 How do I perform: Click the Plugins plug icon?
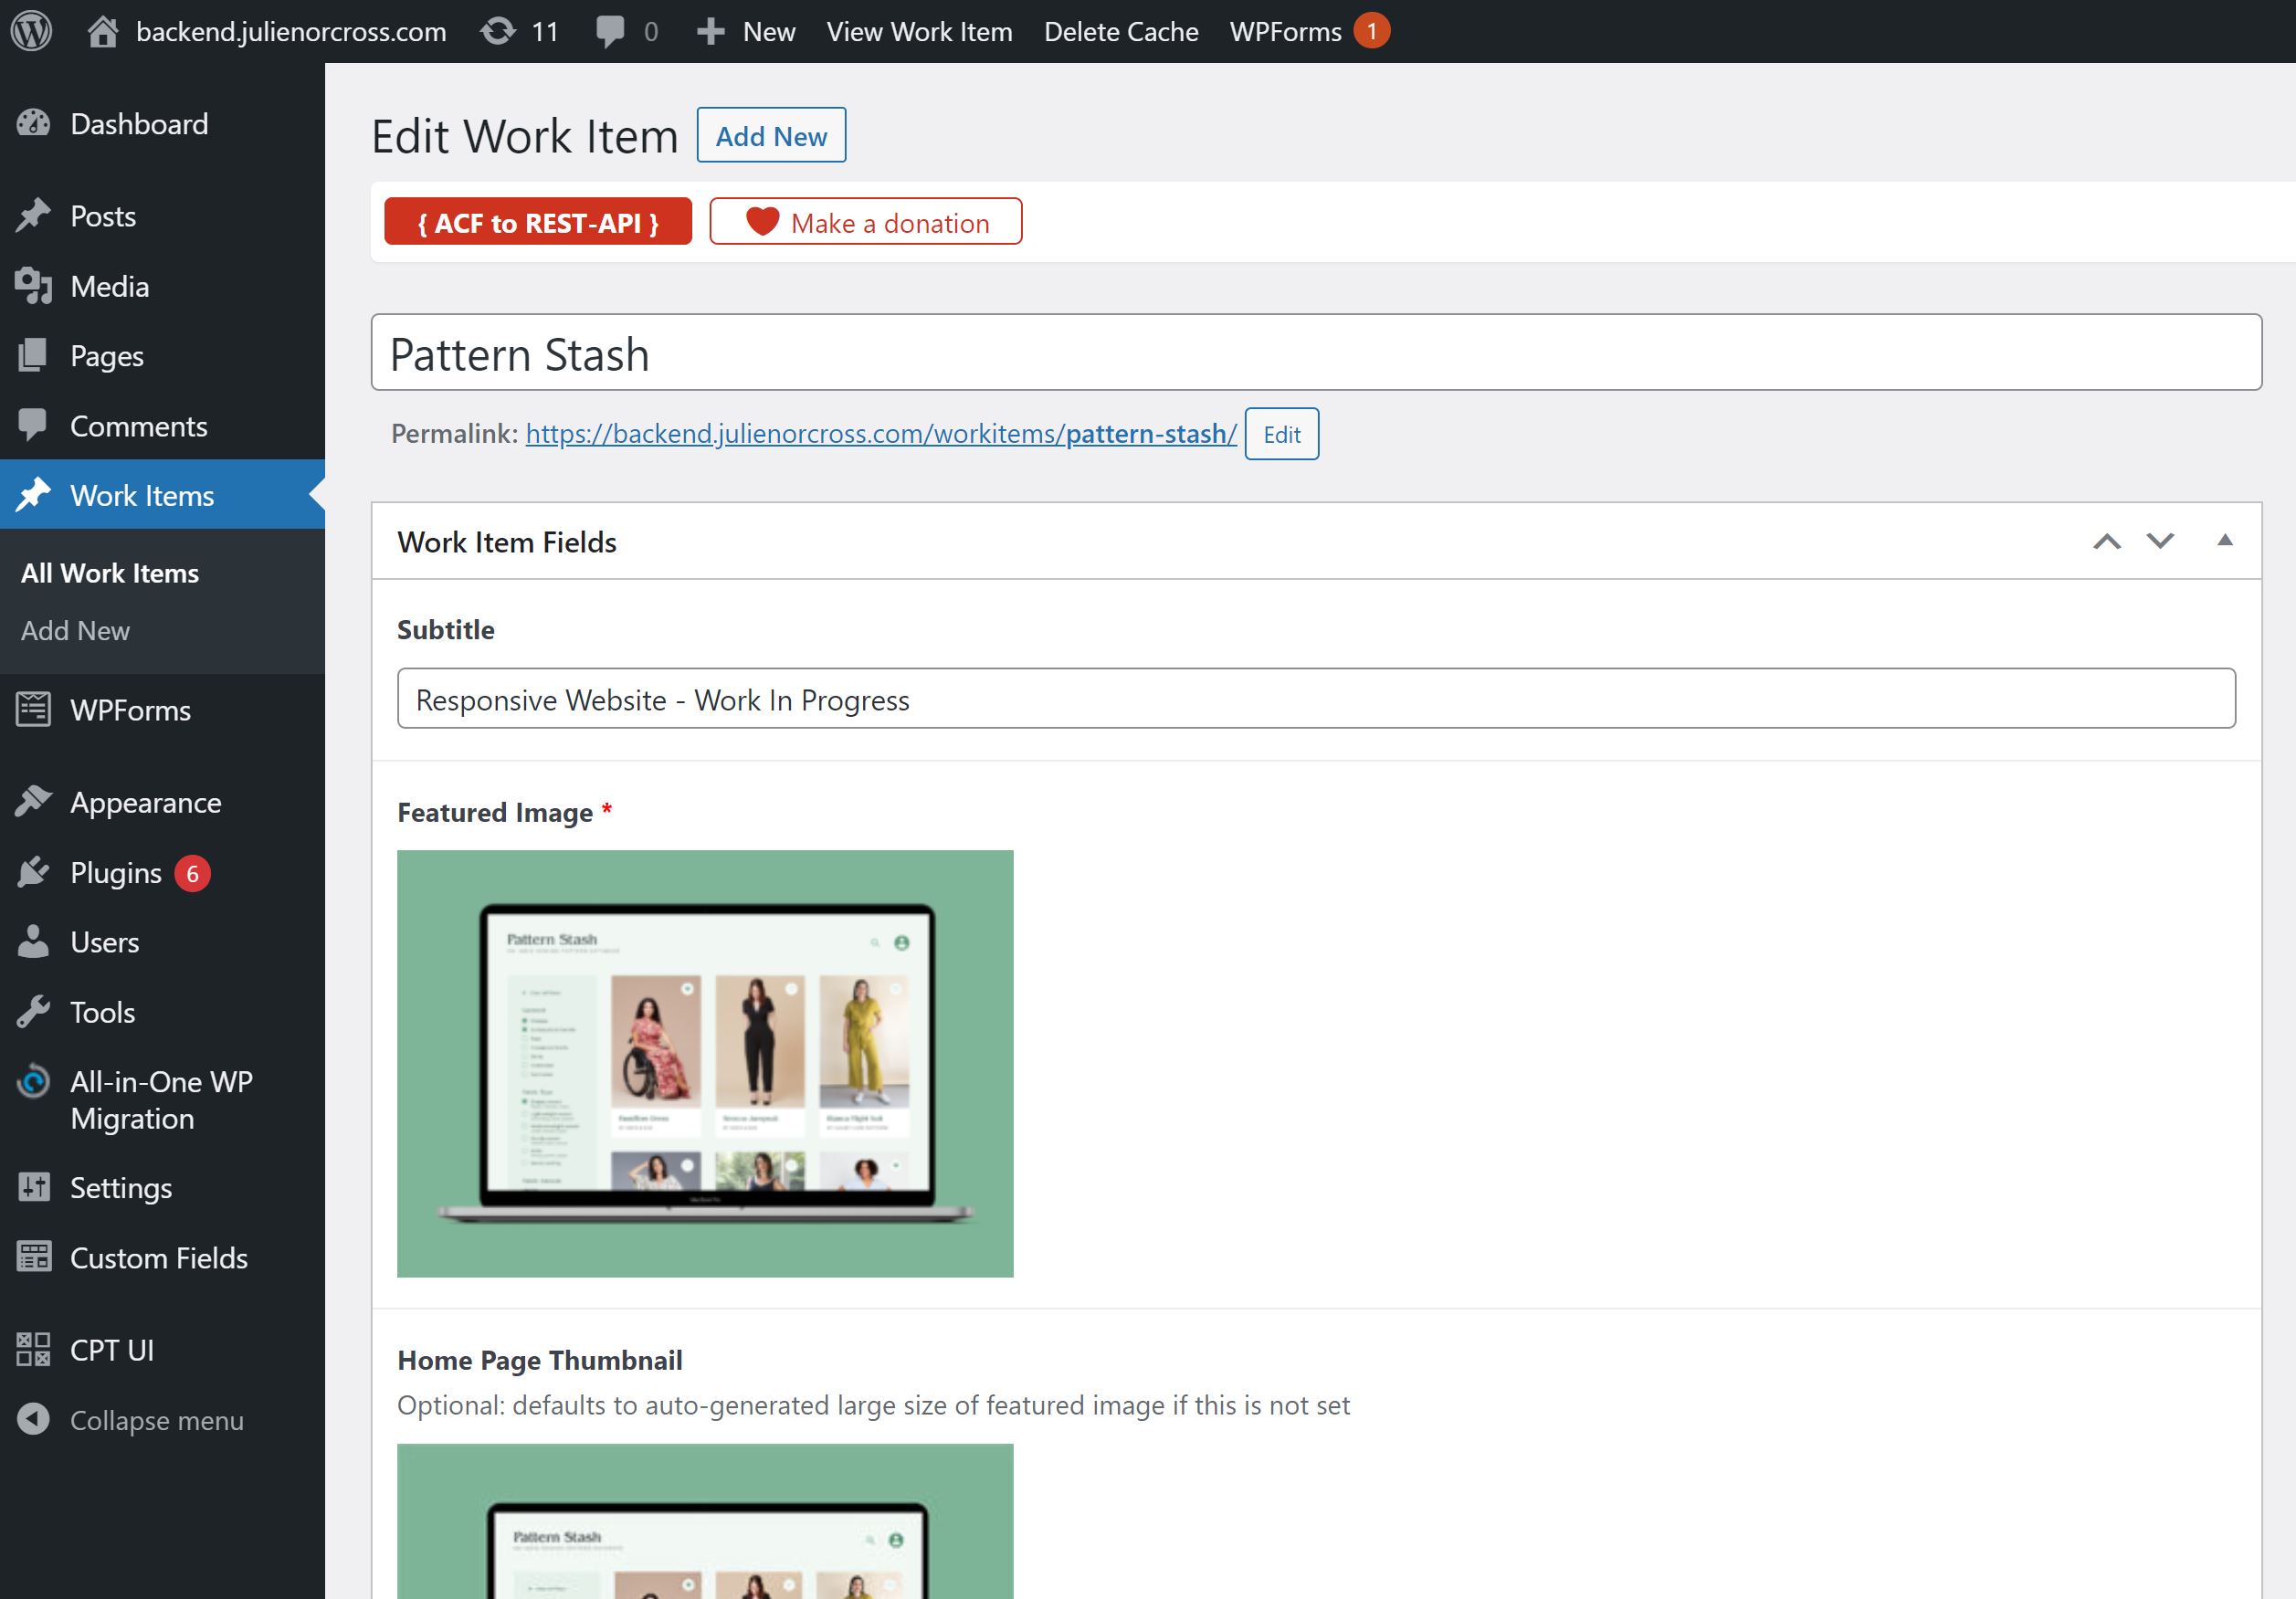pos(33,872)
